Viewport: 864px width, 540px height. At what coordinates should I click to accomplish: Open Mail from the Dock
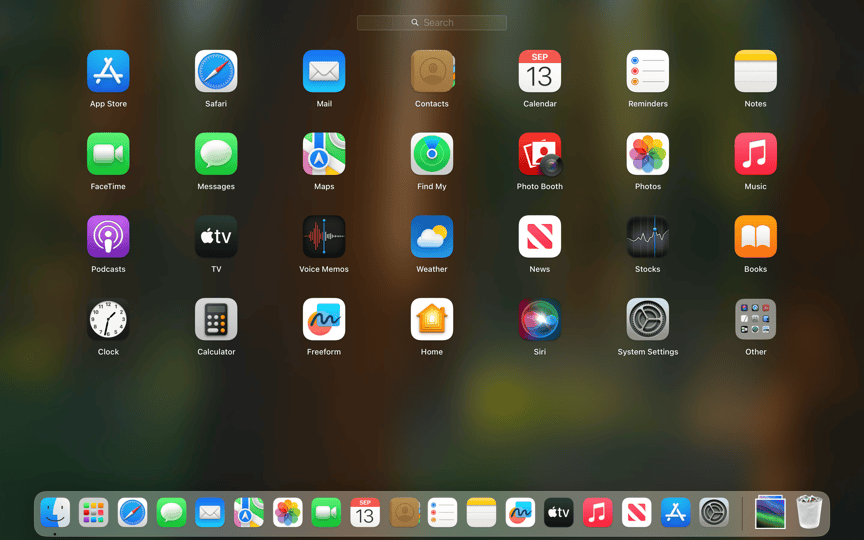210,512
